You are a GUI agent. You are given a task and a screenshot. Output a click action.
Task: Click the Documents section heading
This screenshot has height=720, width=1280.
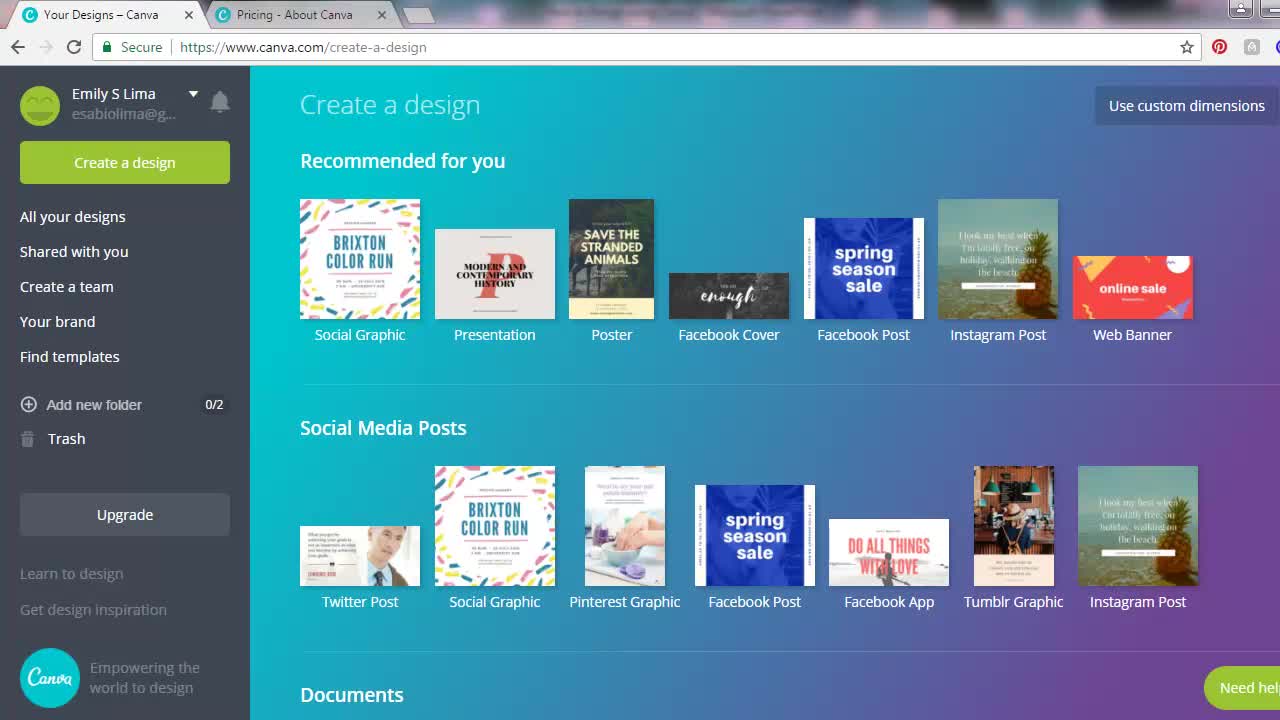point(352,695)
